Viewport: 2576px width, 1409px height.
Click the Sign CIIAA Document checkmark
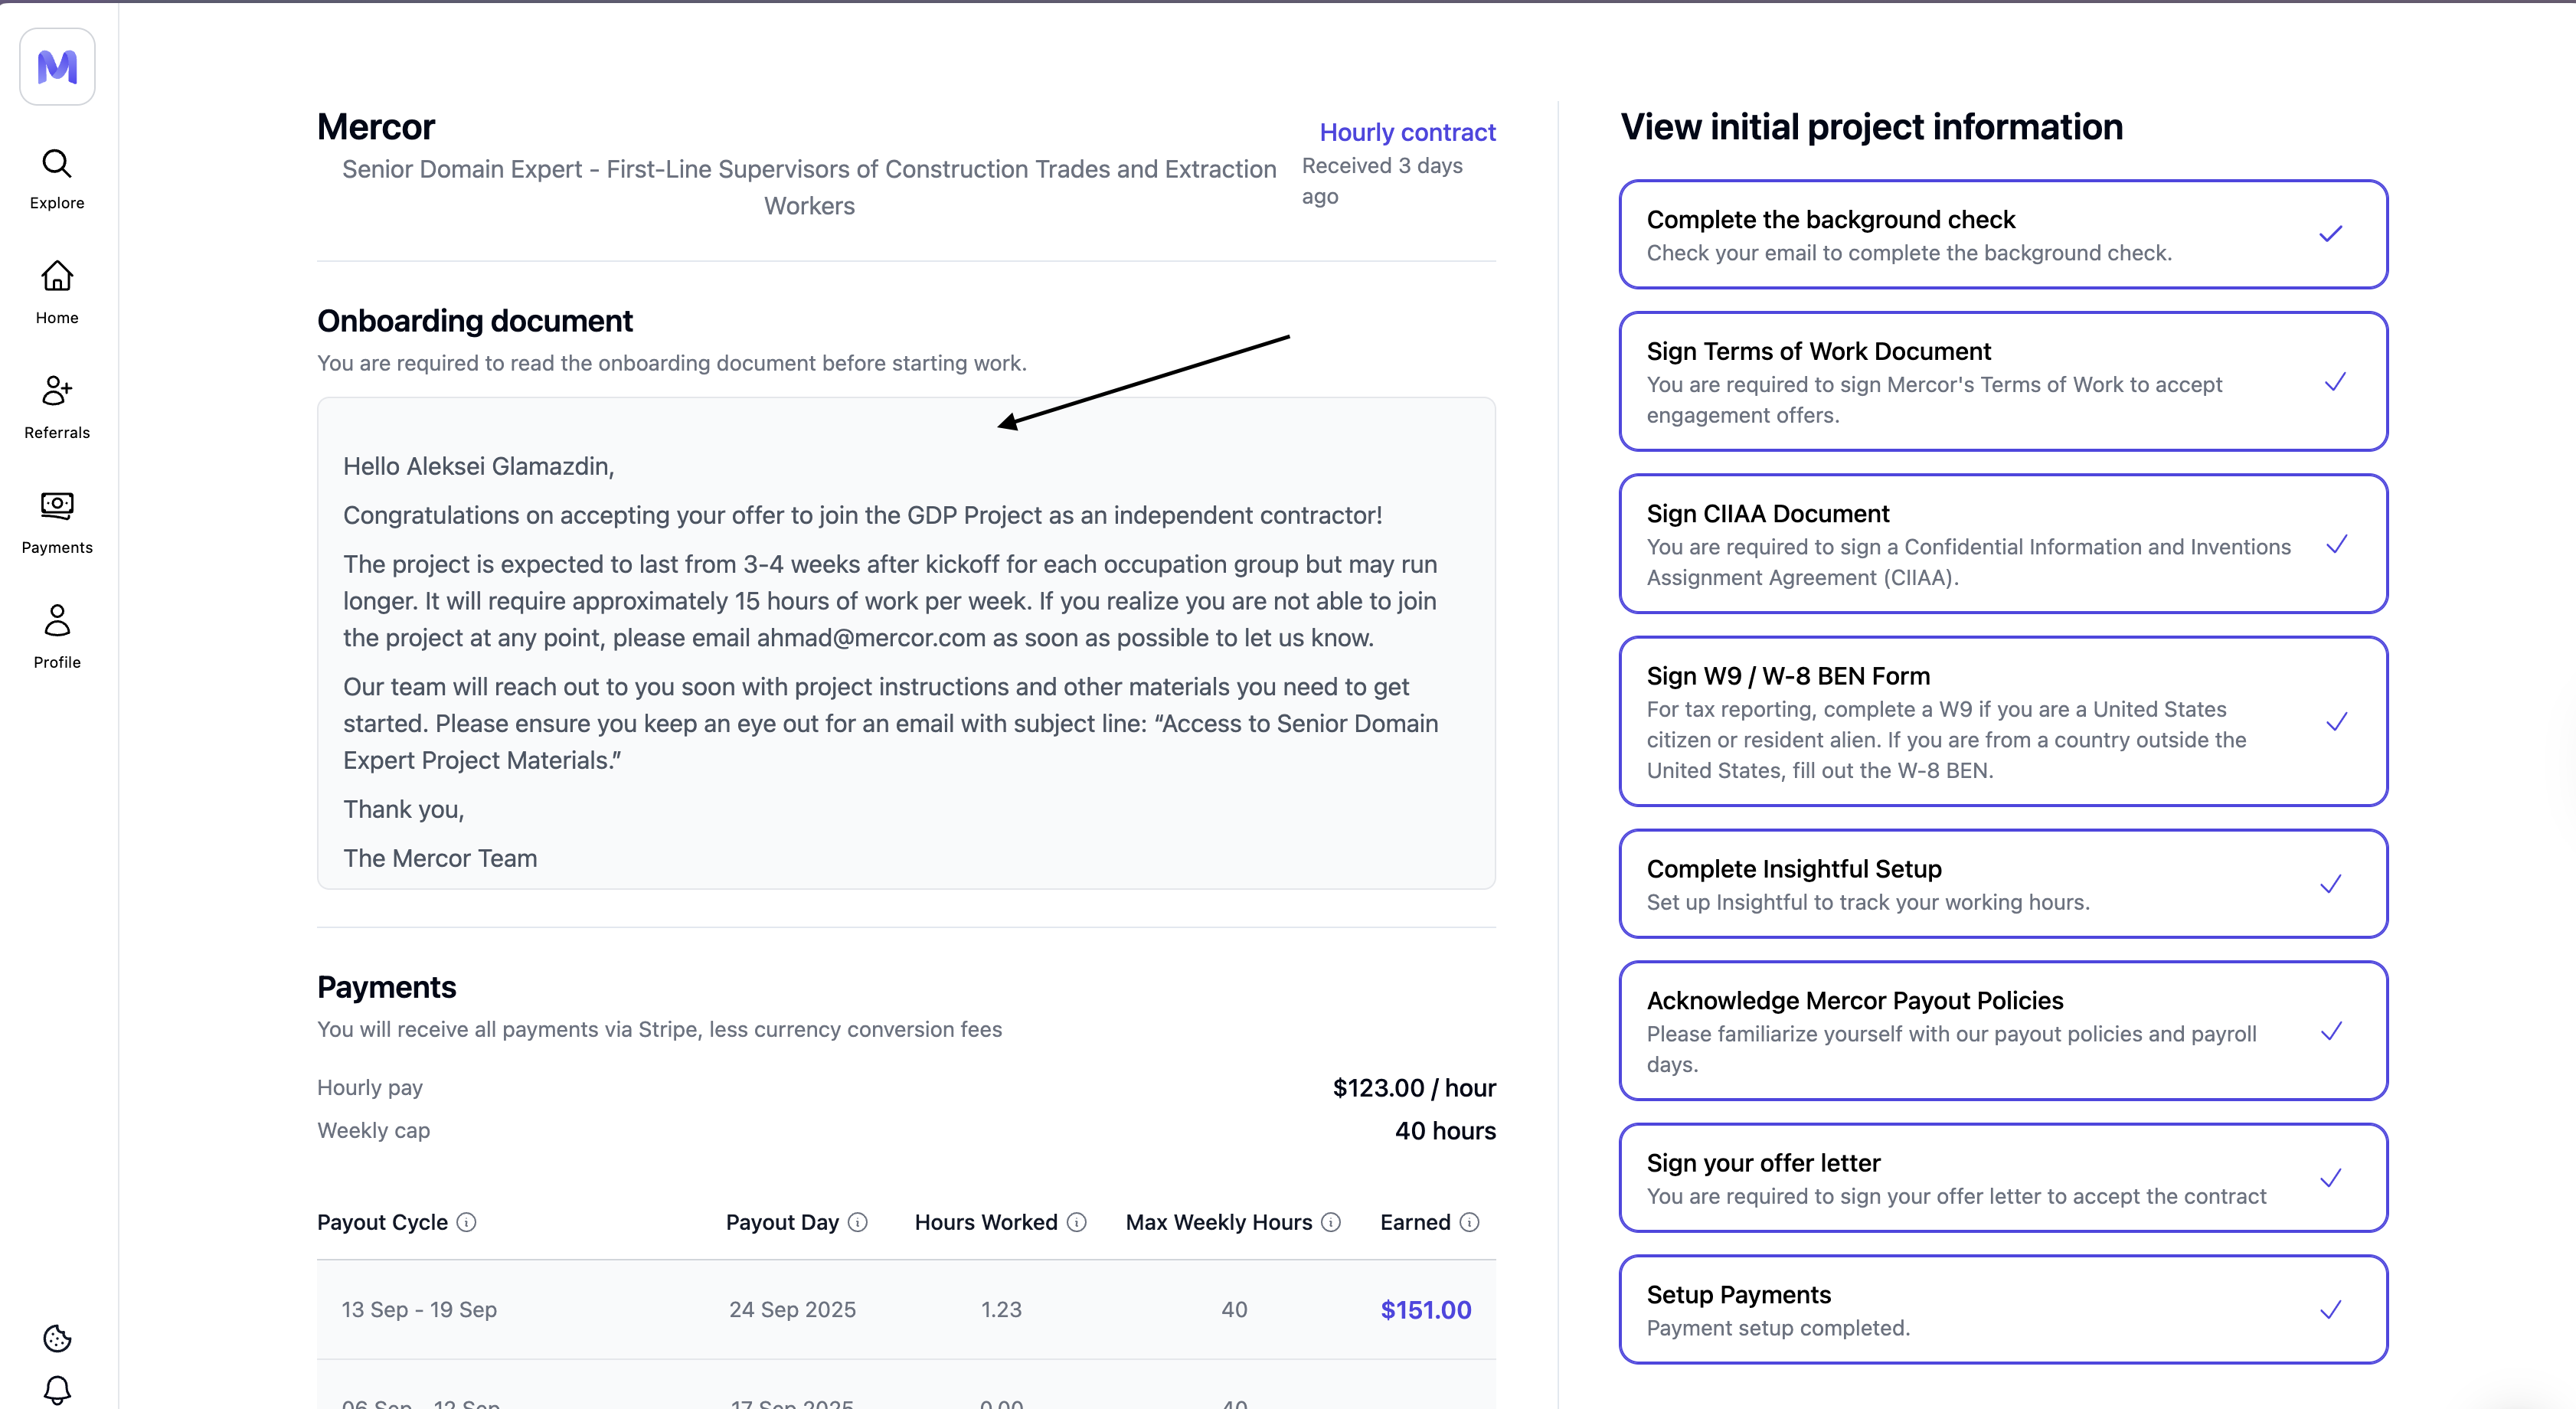point(2336,545)
